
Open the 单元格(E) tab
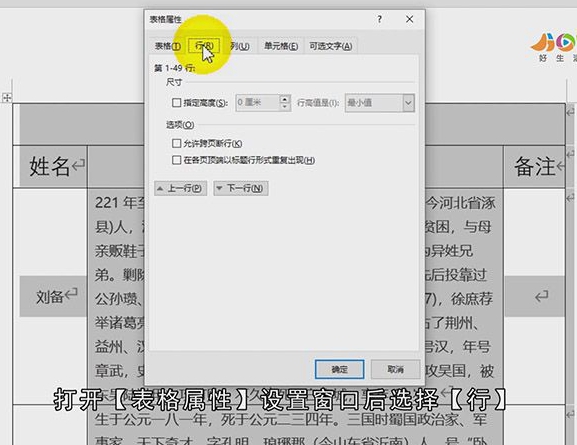(281, 46)
